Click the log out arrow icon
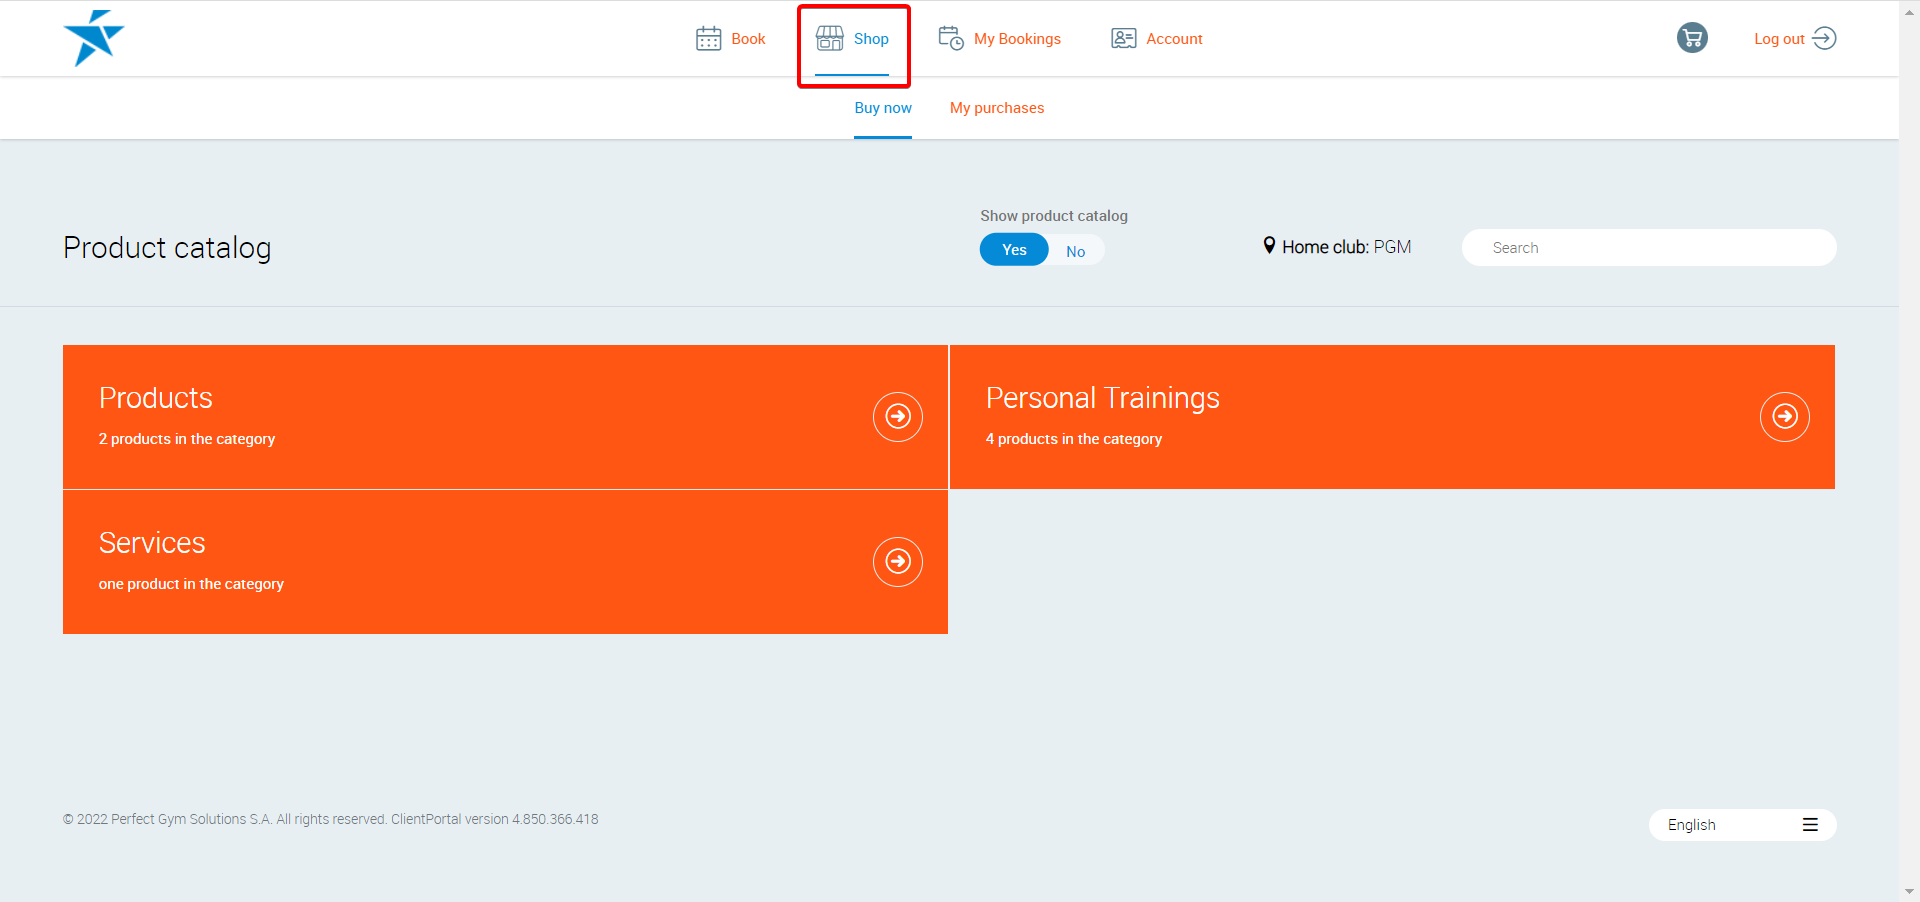The height and width of the screenshot is (902, 1920). [1824, 38]
